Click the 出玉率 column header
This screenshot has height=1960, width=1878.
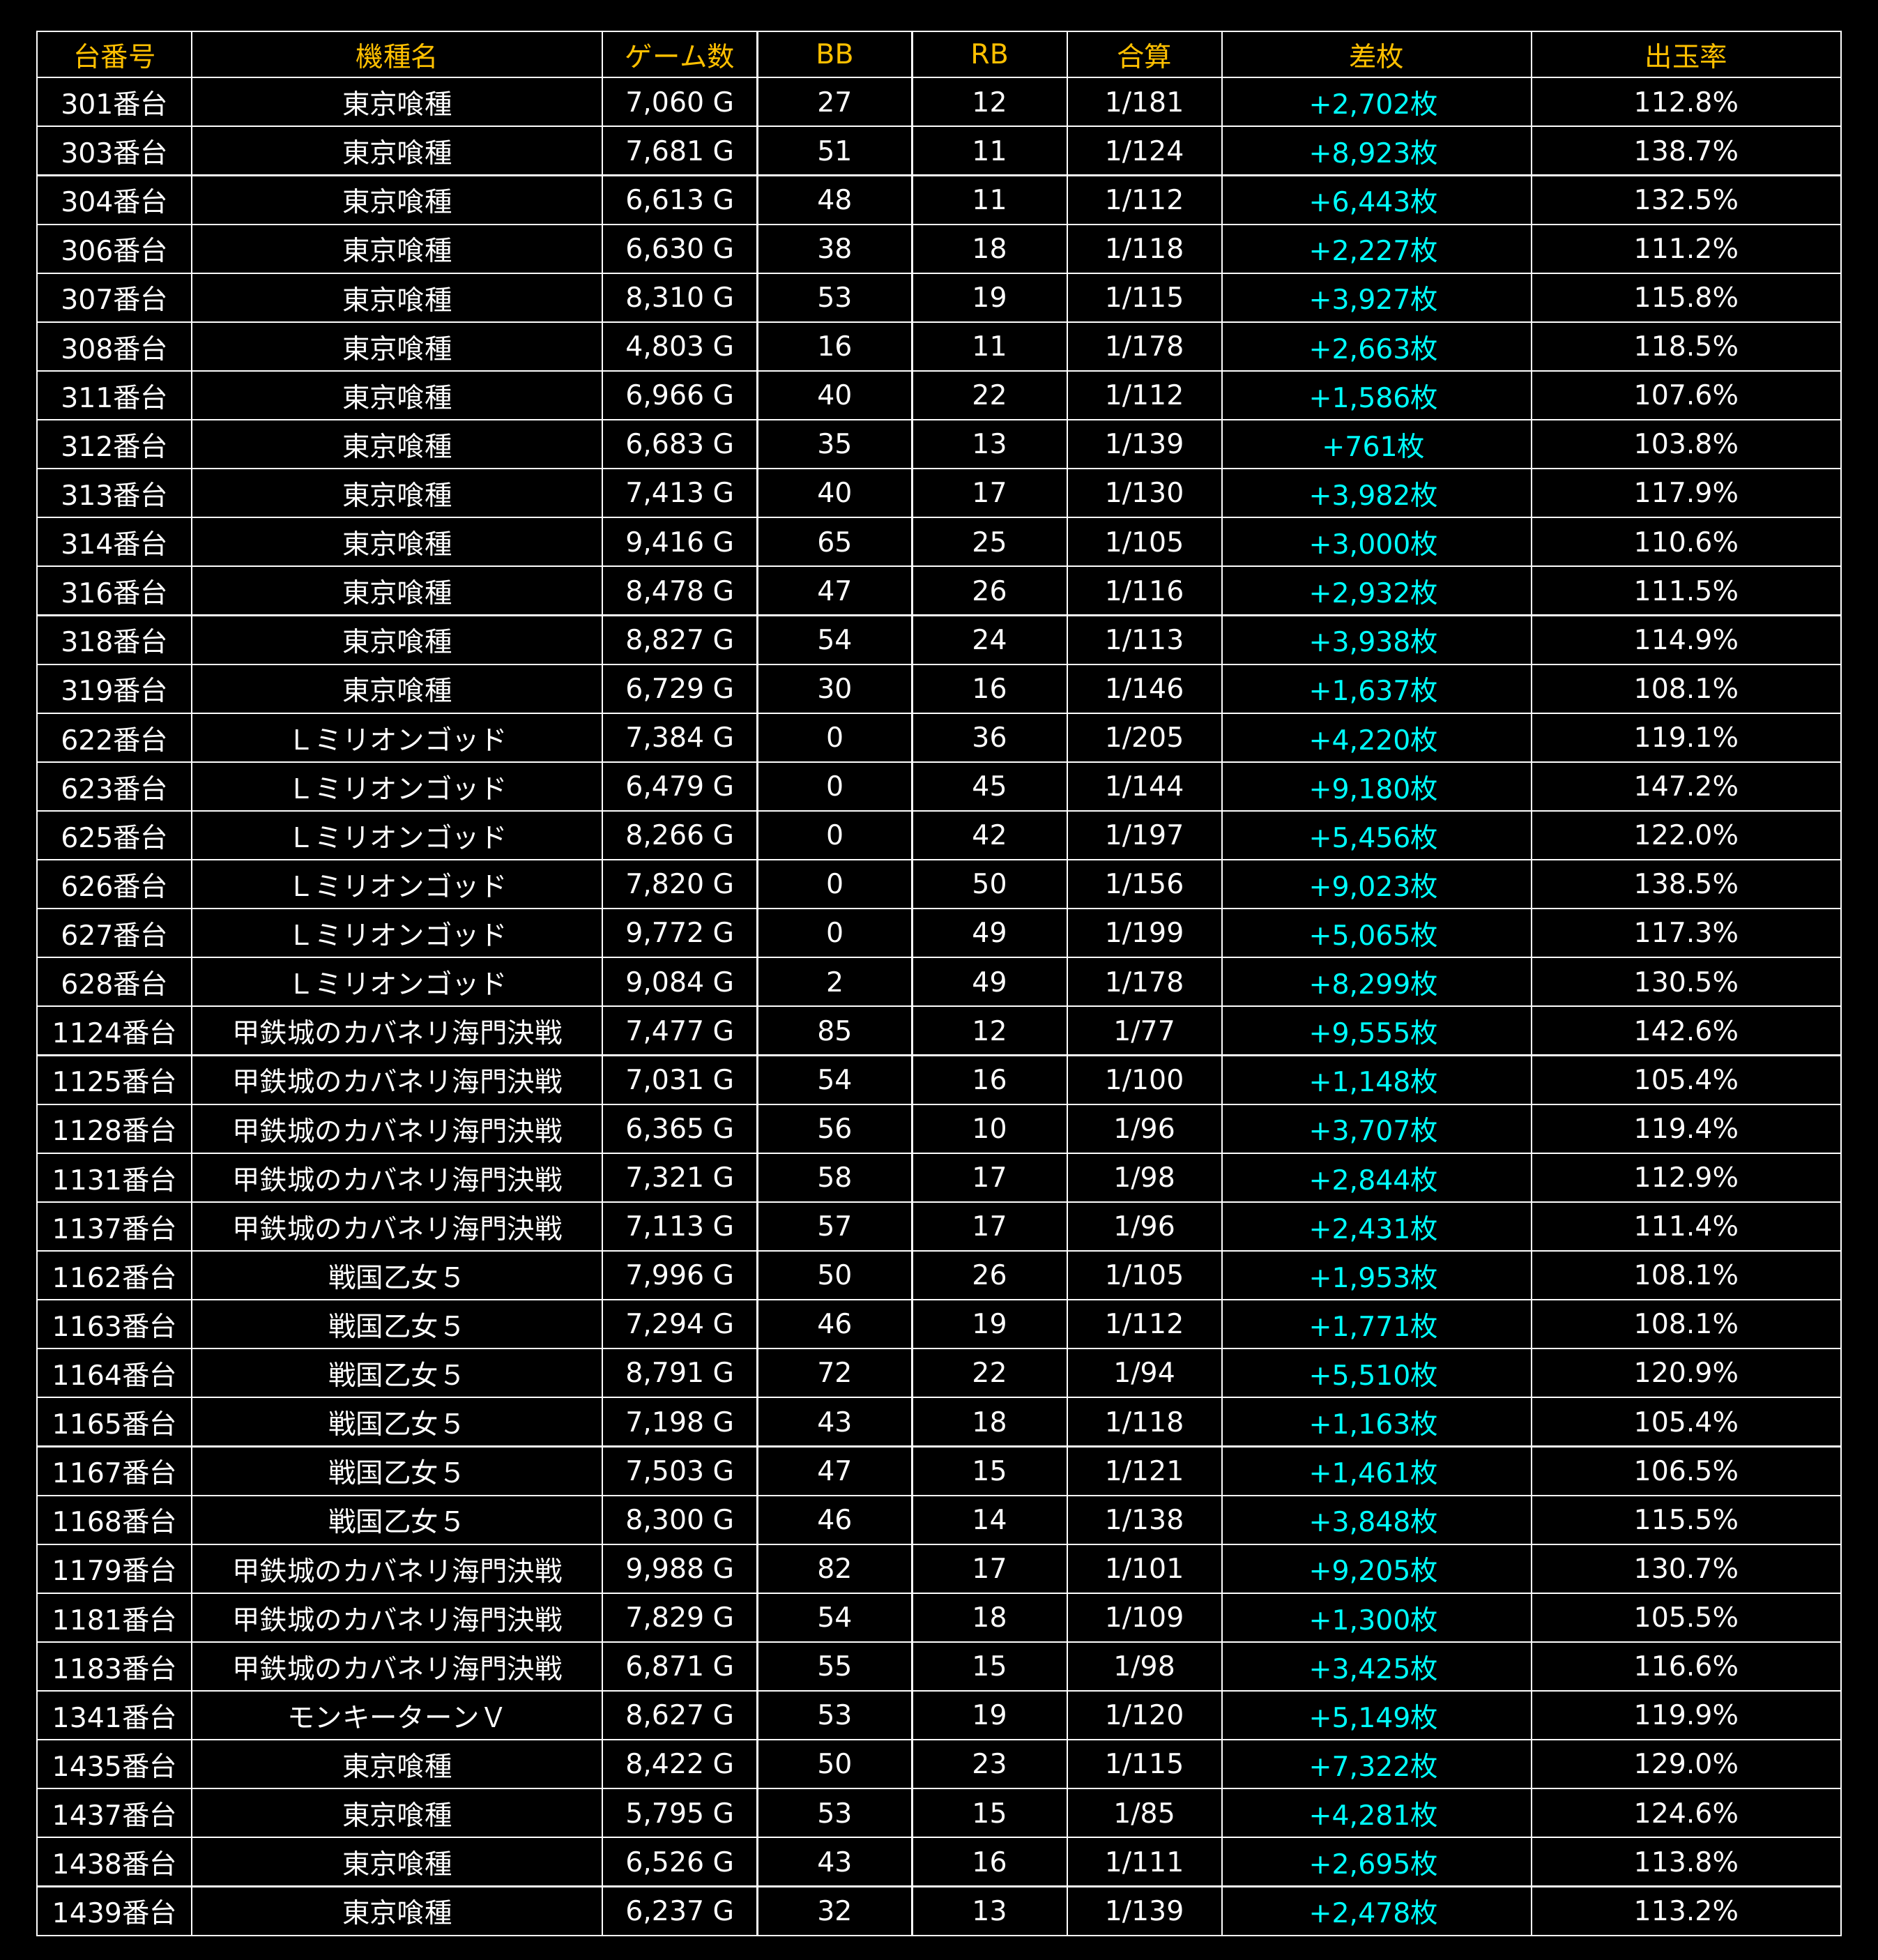(1686, 56)
